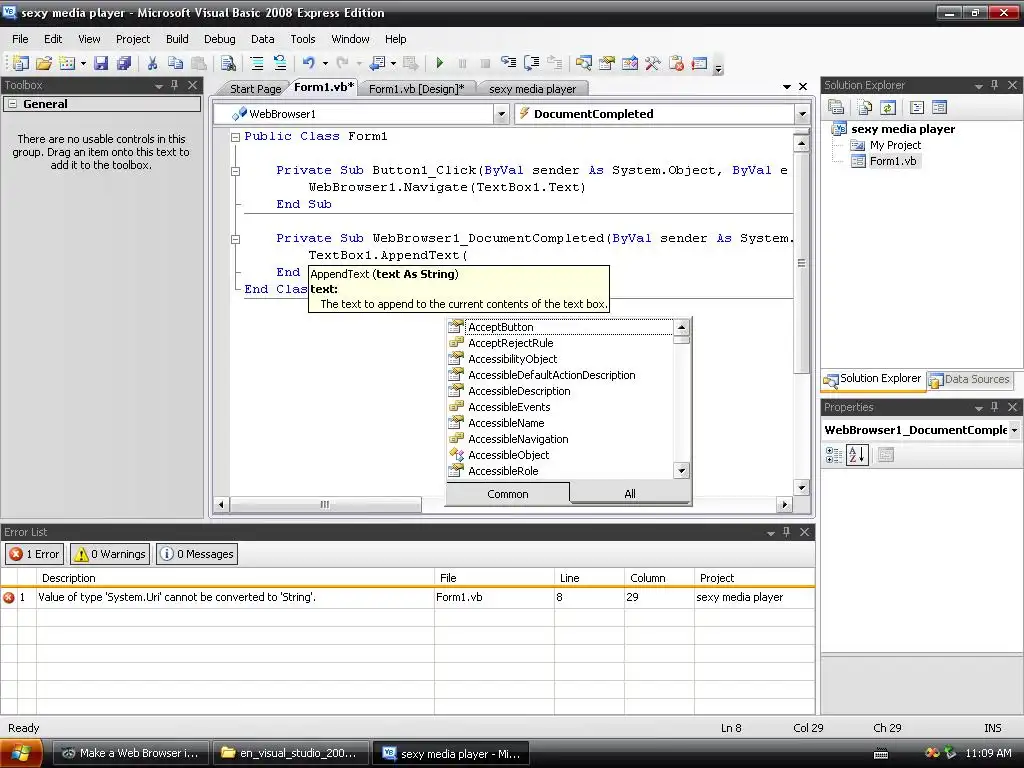Open the Undo history dropdown arrow
This screenshot has height=768, width=1024.
[x=325, y=63]
